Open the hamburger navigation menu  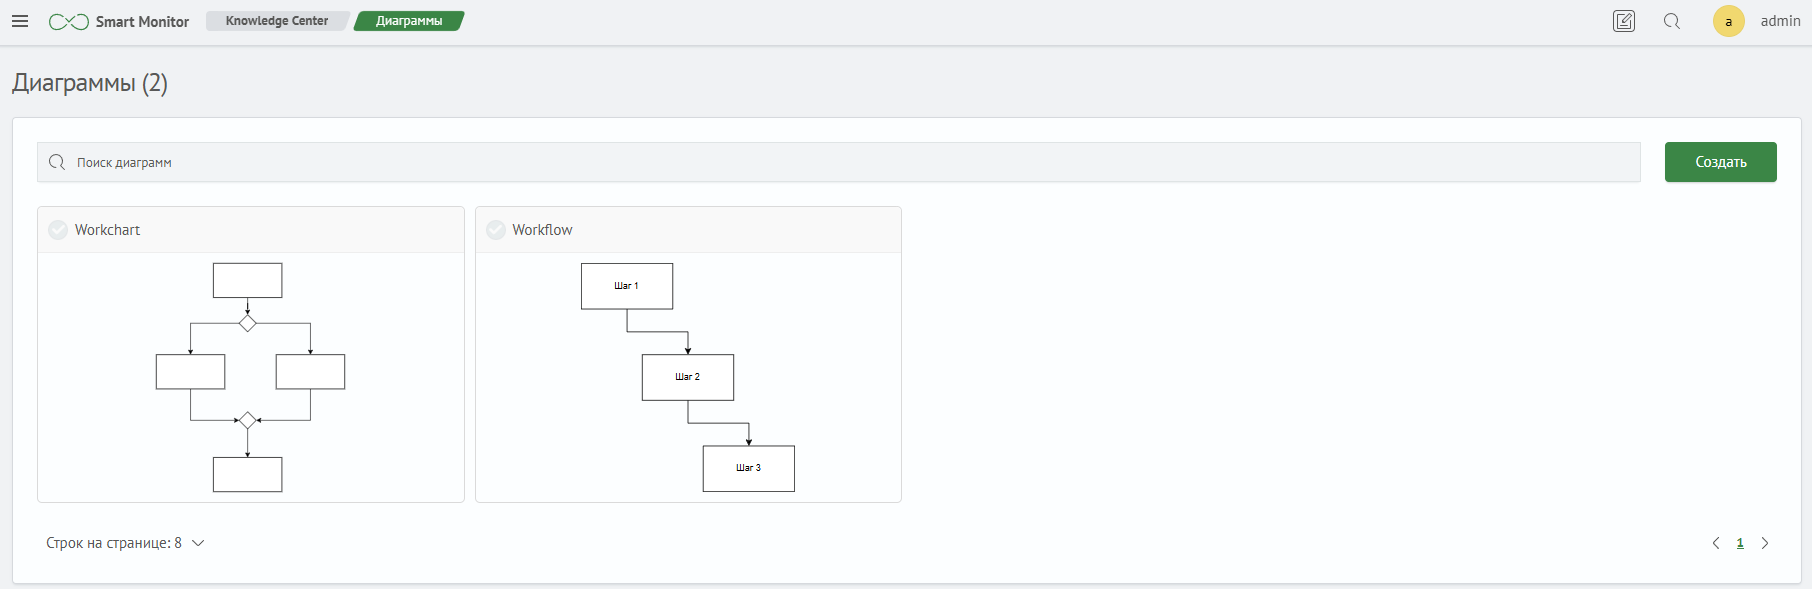pyautogui.click(x=20, y=21)
